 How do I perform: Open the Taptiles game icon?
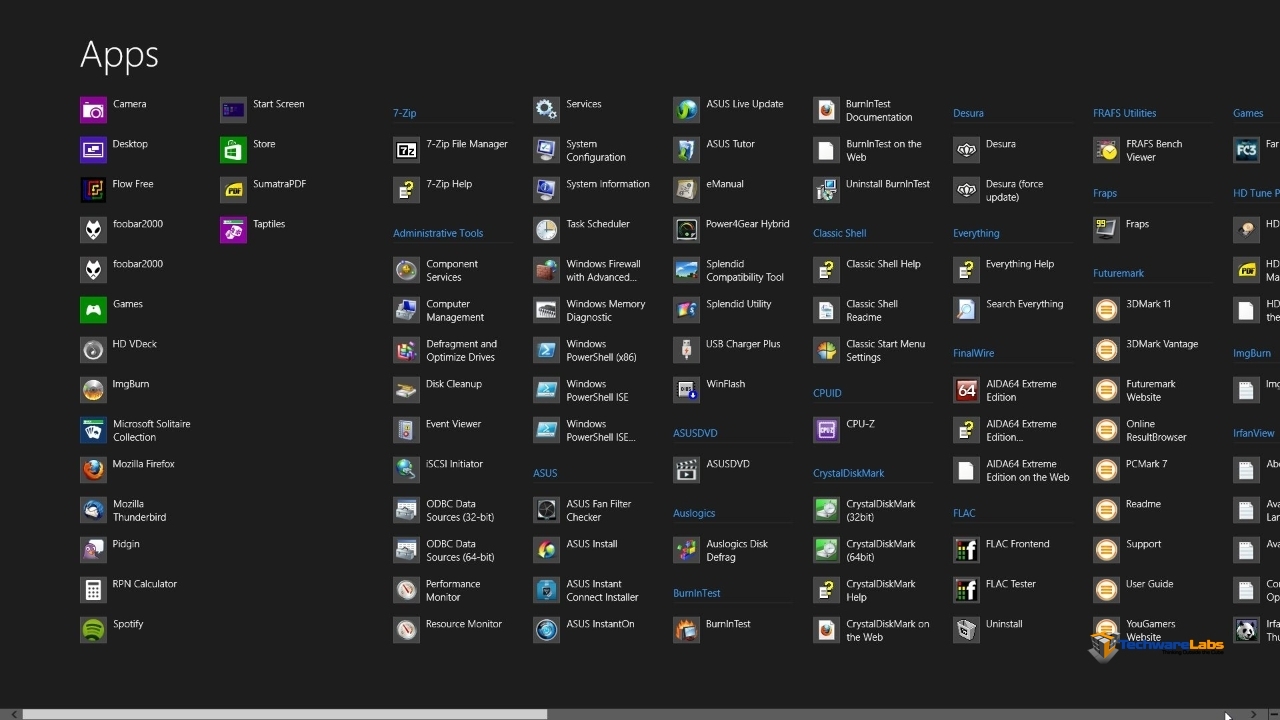[233, 230]
